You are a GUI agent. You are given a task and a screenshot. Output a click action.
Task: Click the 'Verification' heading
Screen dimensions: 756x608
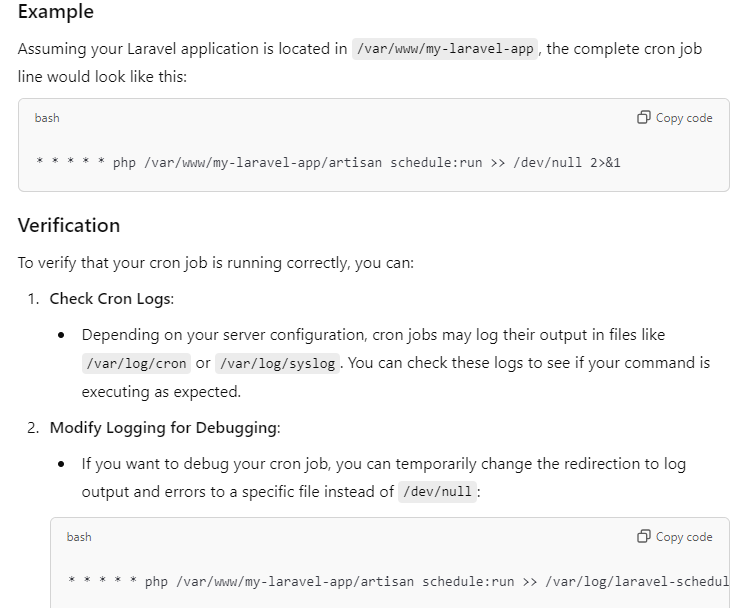coord(69,225)
